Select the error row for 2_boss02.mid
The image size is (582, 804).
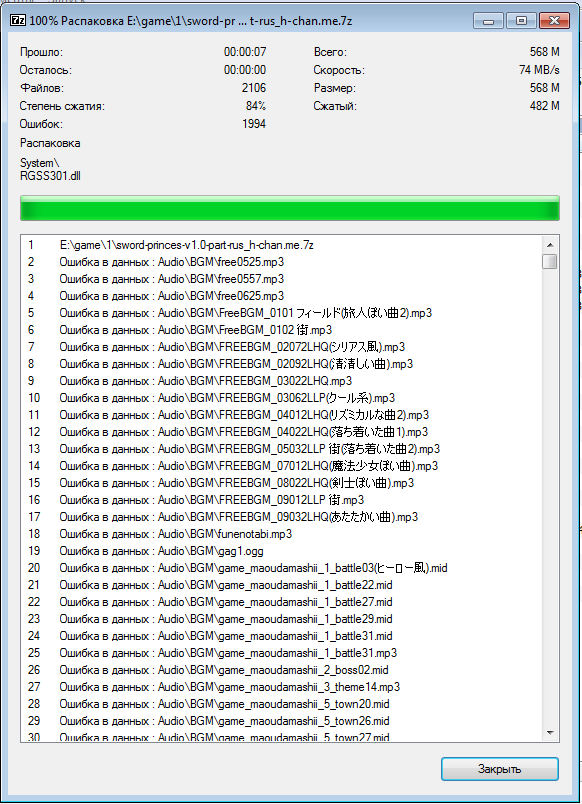tap(281, 670)
